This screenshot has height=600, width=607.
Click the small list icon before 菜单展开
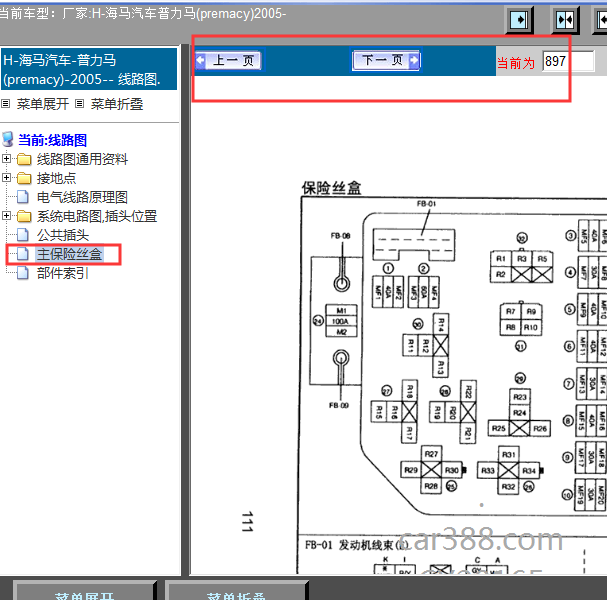5,104
